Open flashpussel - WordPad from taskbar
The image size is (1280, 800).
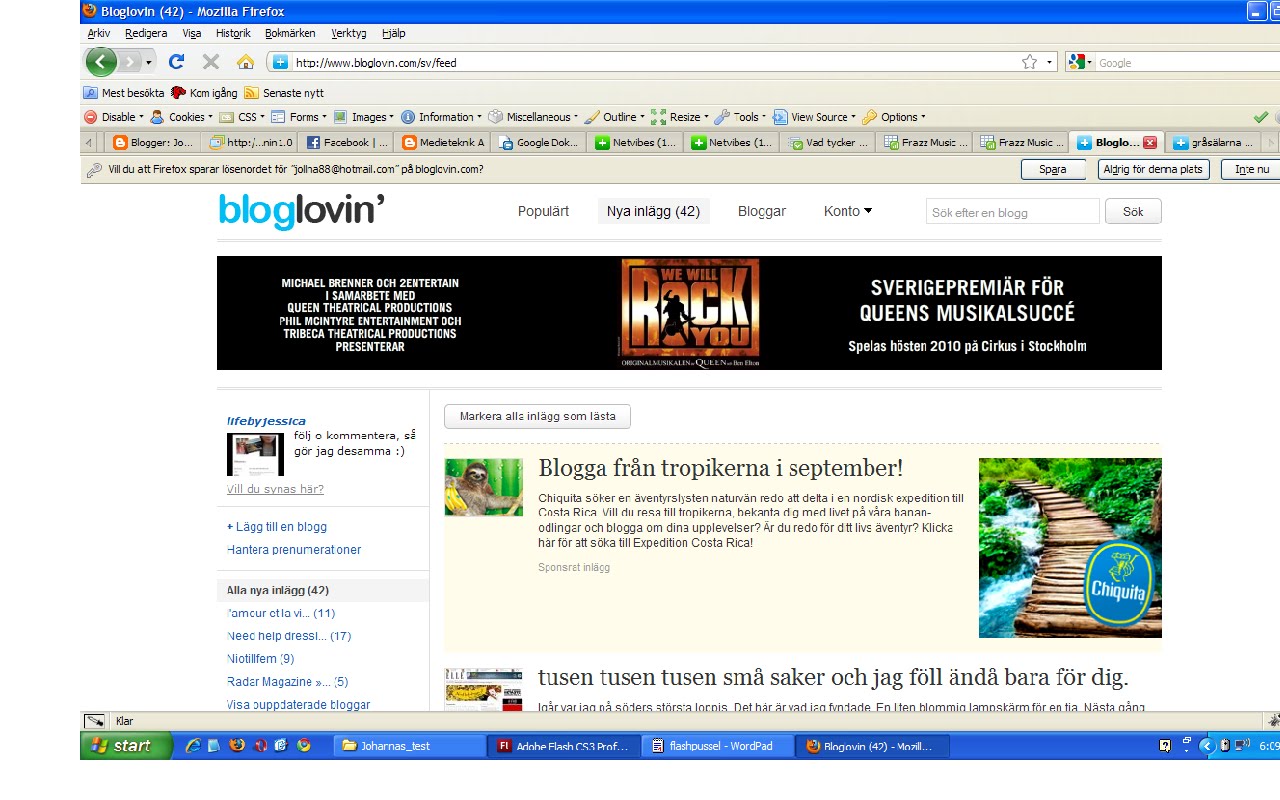(717, 746)
